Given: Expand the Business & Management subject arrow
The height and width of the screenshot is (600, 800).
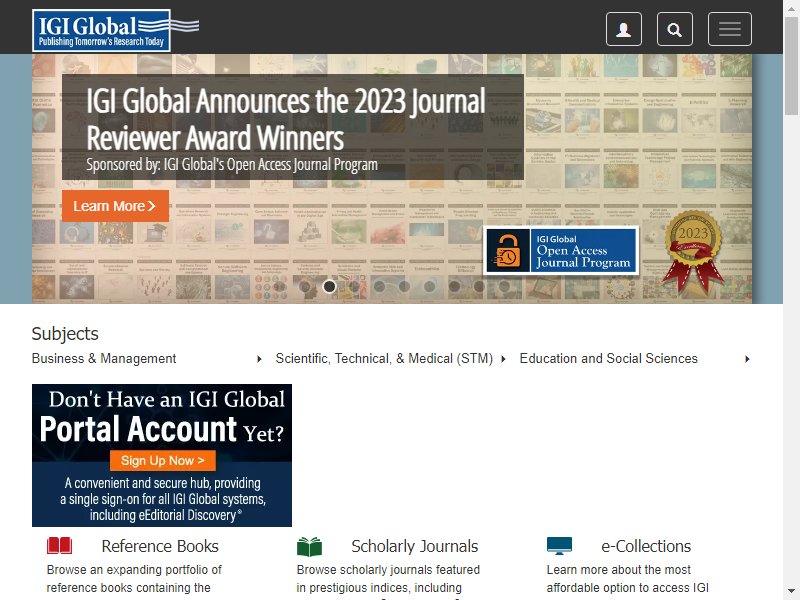Looking at the screenshot, I should [259, 359].
